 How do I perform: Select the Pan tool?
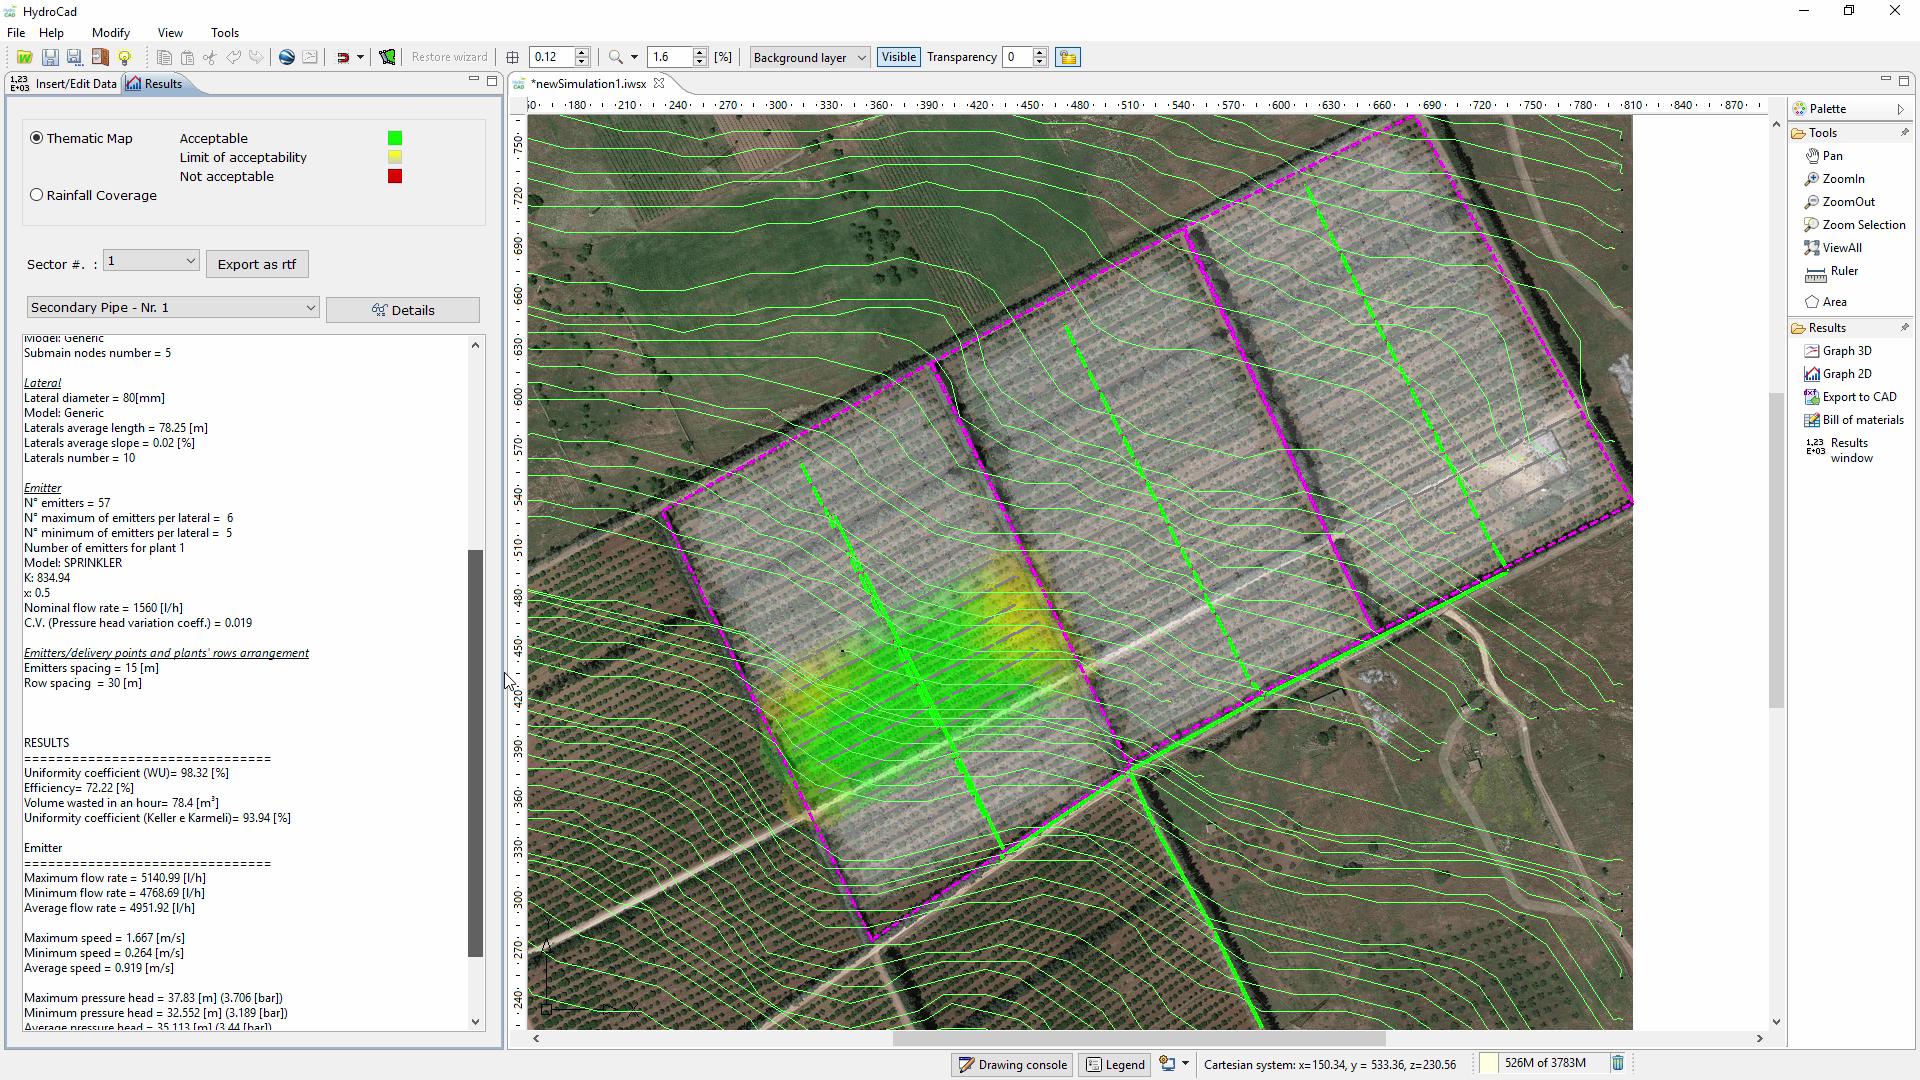click(x=1831, y=156)
